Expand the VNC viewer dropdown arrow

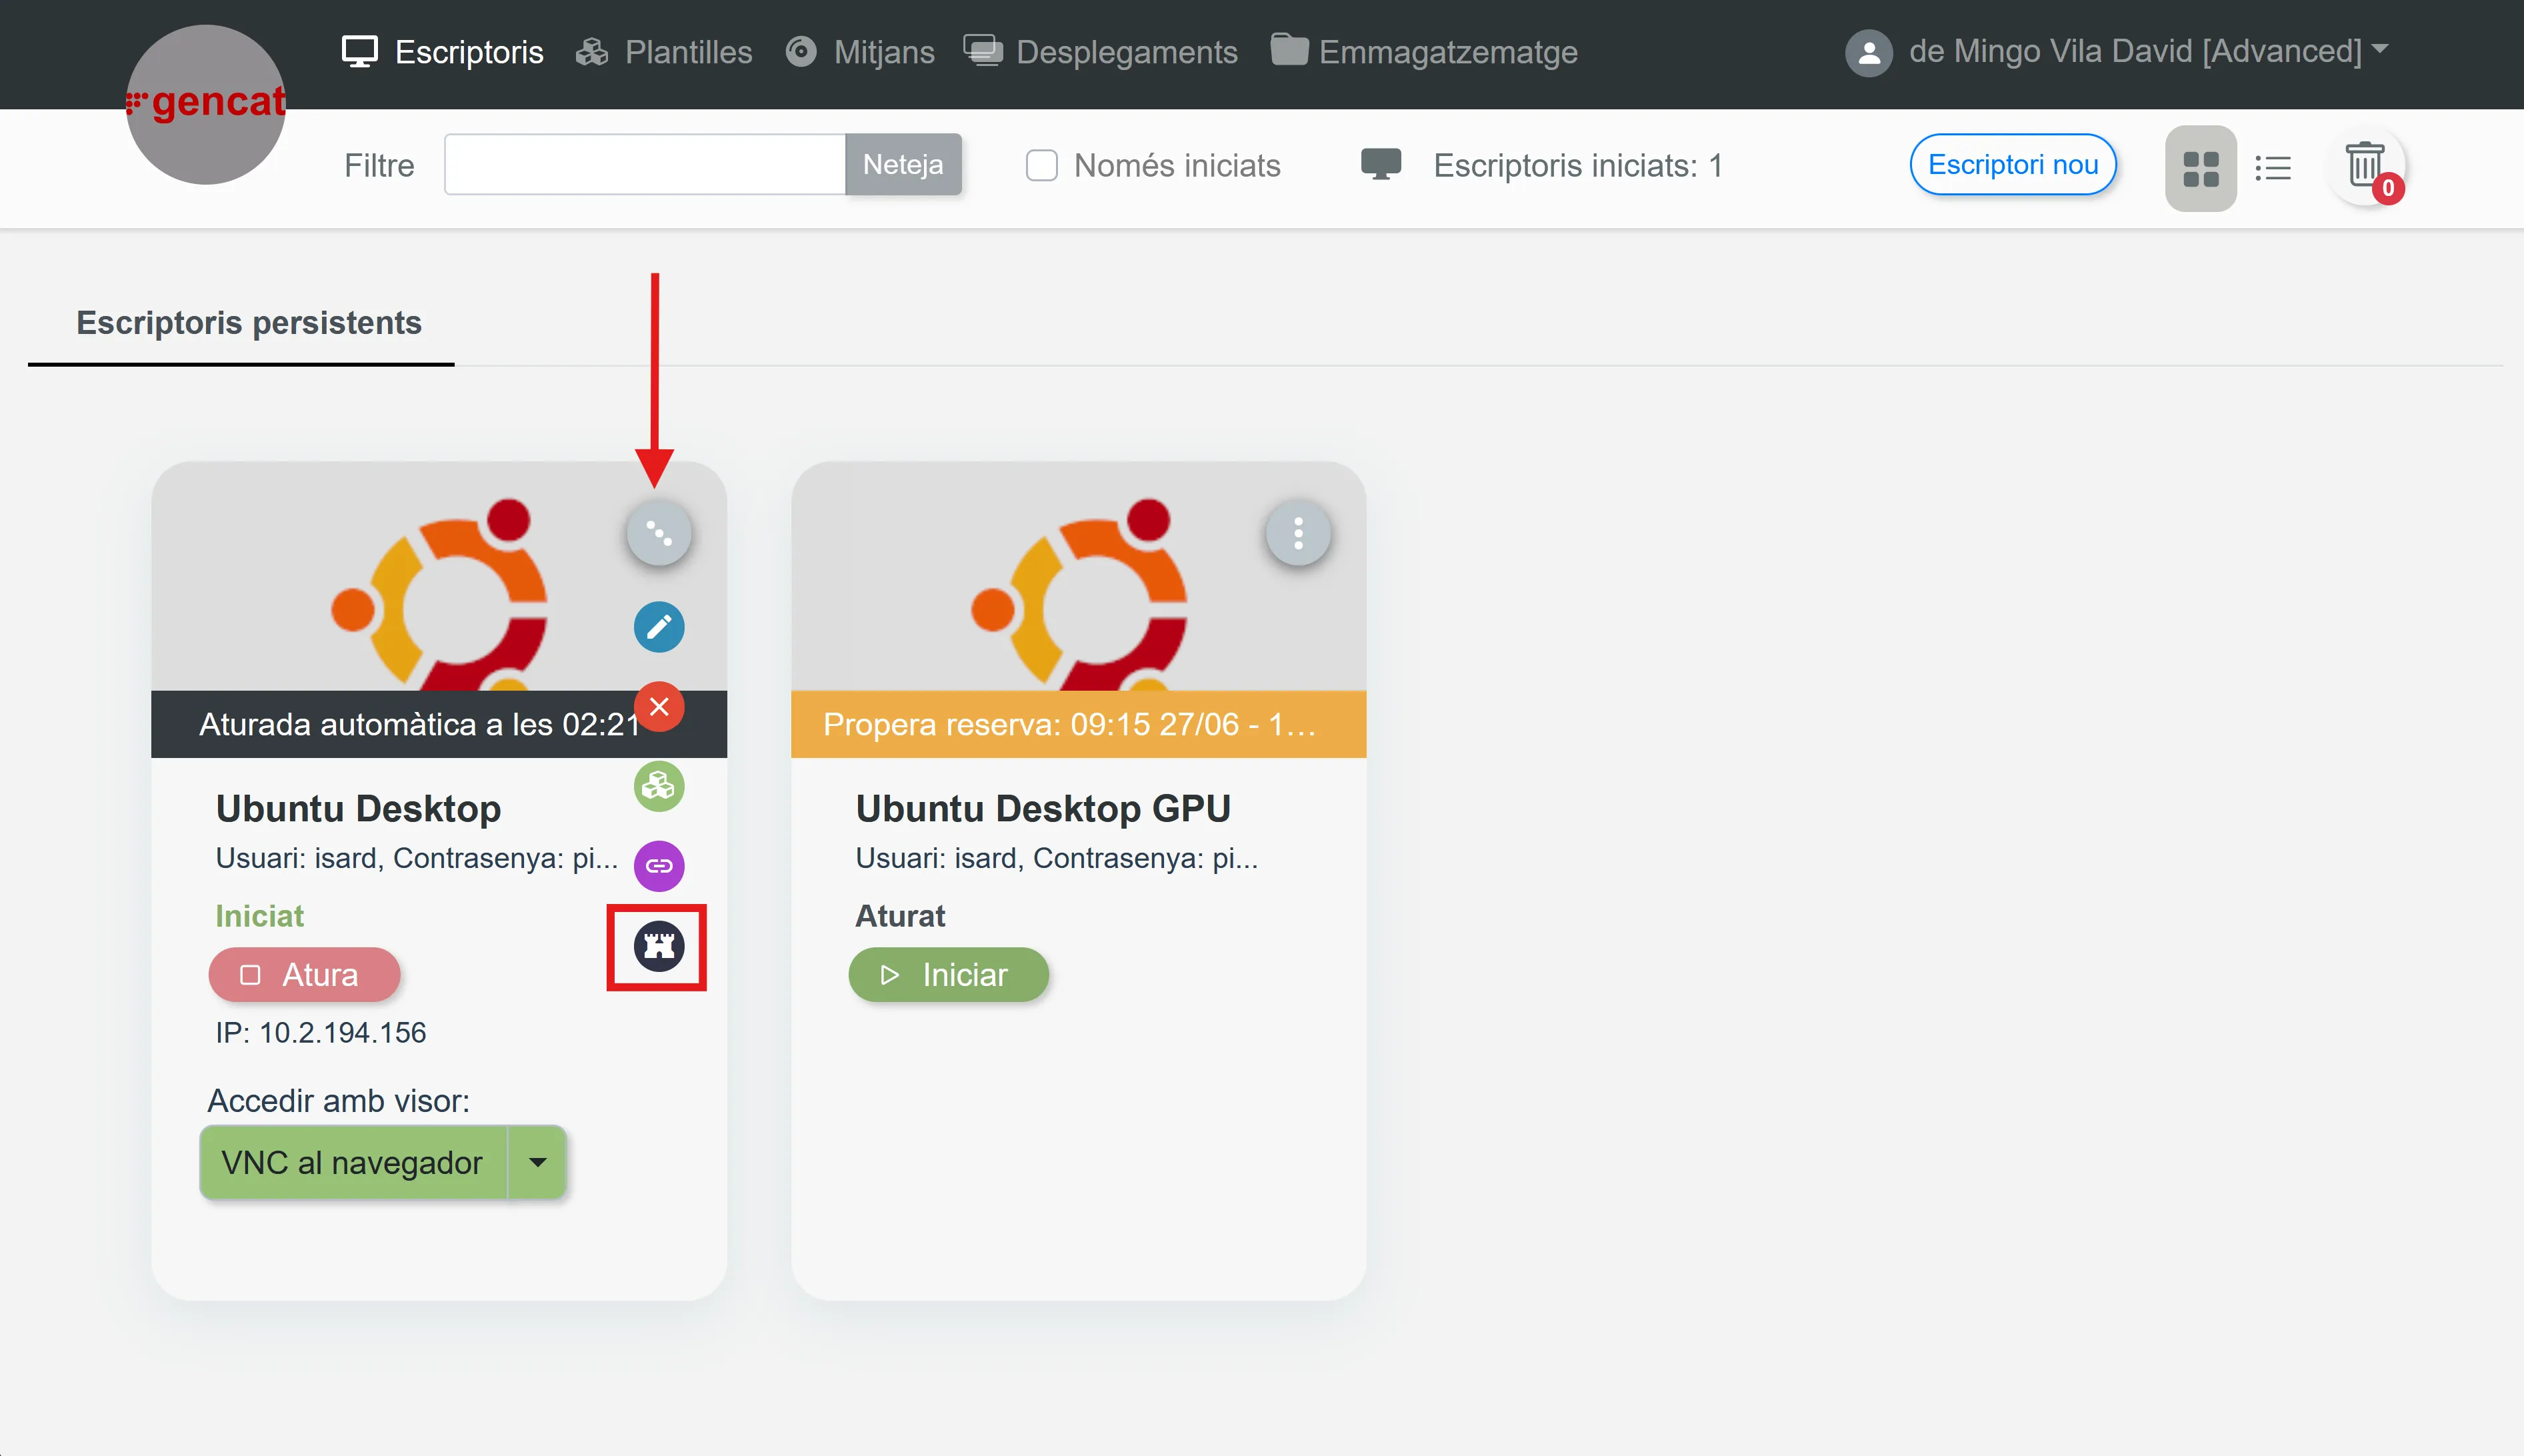538,1162
